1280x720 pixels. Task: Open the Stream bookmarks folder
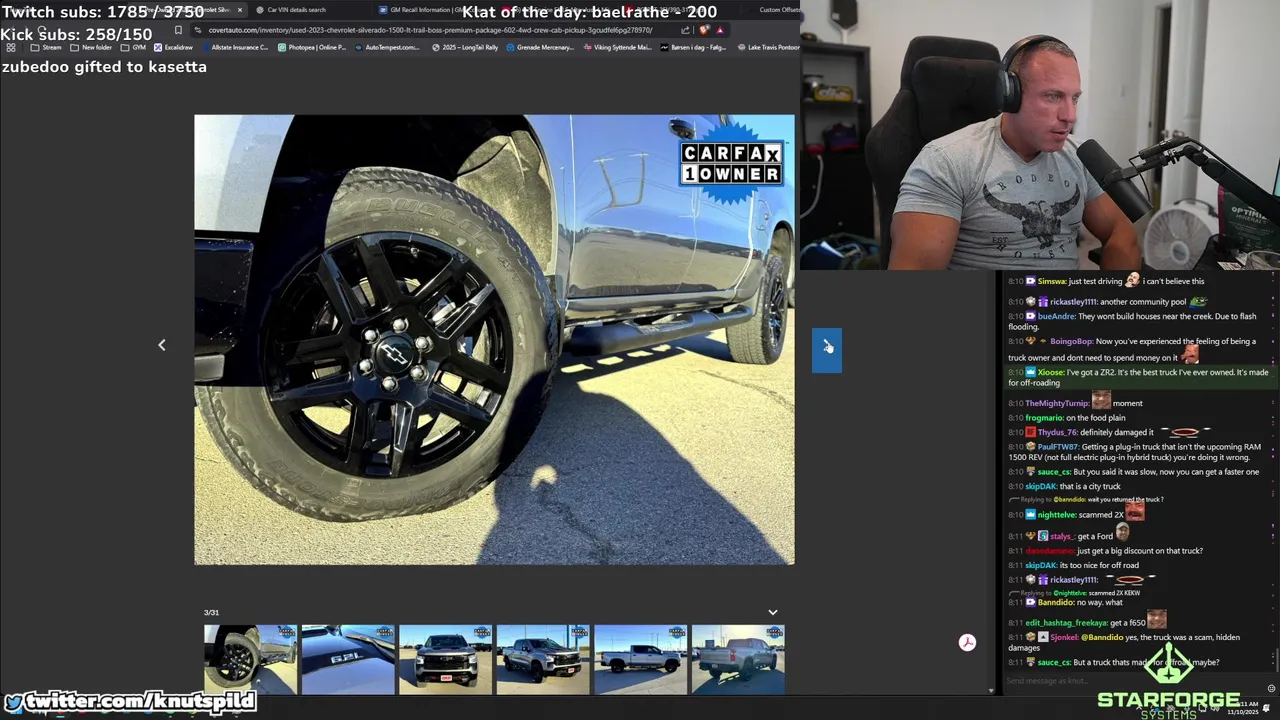pos(46,47)
